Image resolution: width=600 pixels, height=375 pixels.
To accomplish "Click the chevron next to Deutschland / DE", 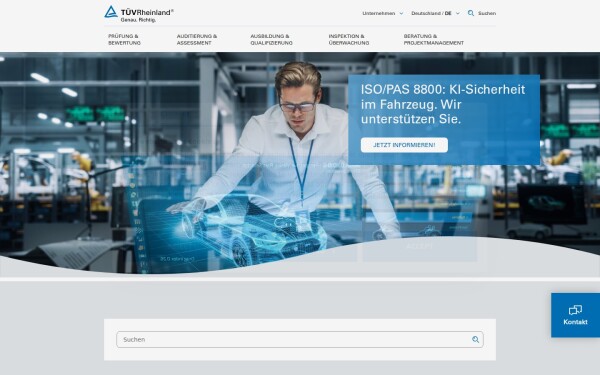I will coord(458,13).
